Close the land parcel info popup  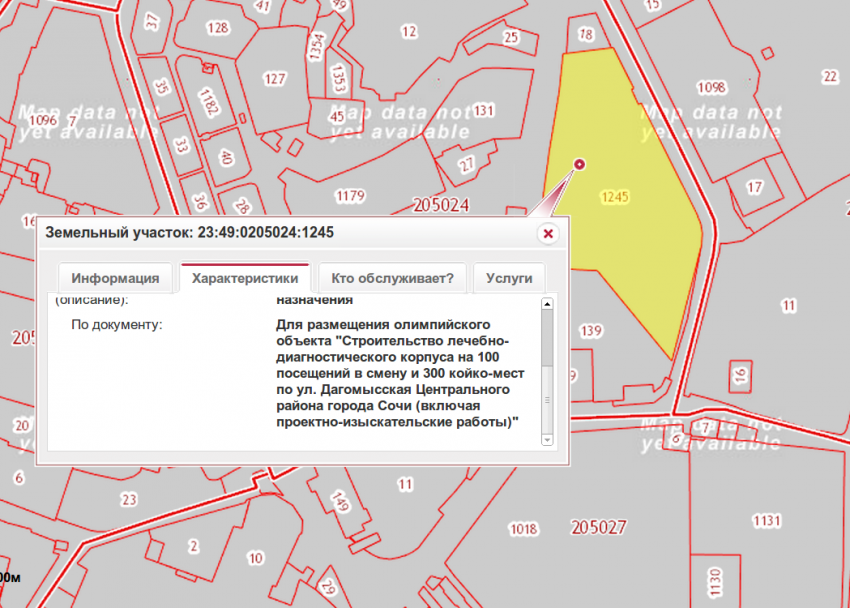547,234
